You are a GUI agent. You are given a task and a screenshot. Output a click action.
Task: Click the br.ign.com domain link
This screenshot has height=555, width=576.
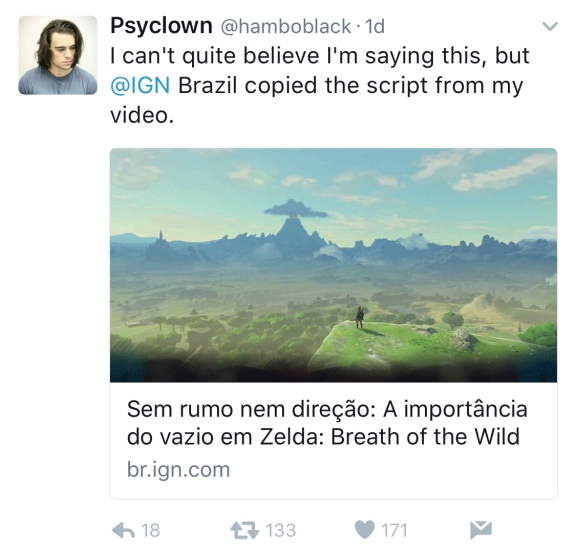click(x=179, y=470)
